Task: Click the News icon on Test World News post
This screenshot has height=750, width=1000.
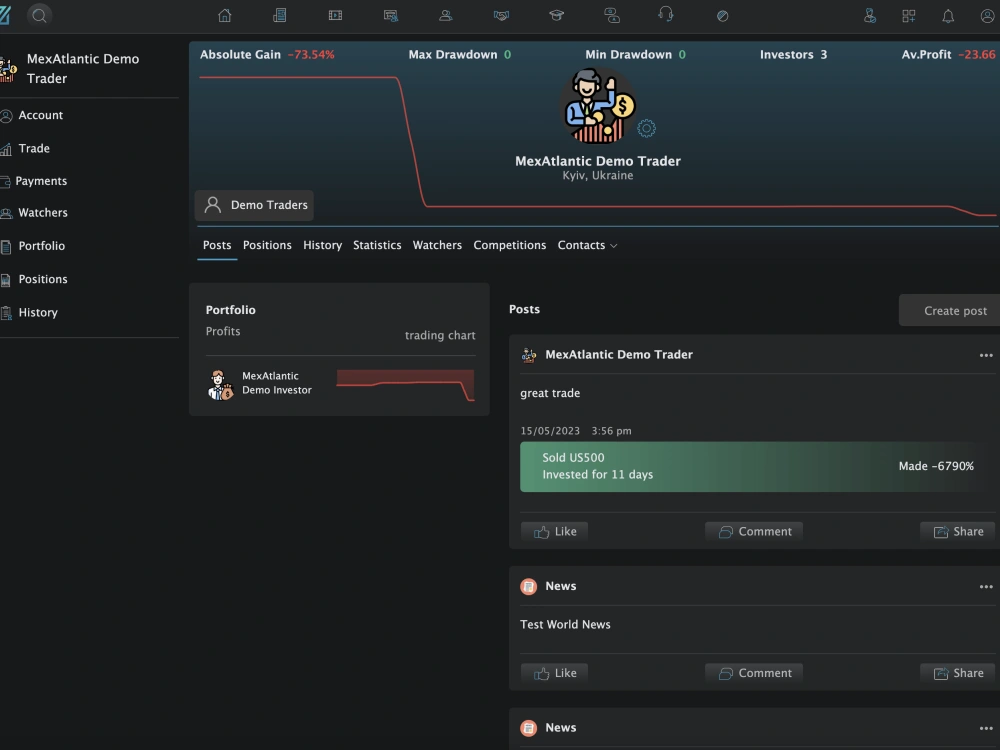Action: 529,587
